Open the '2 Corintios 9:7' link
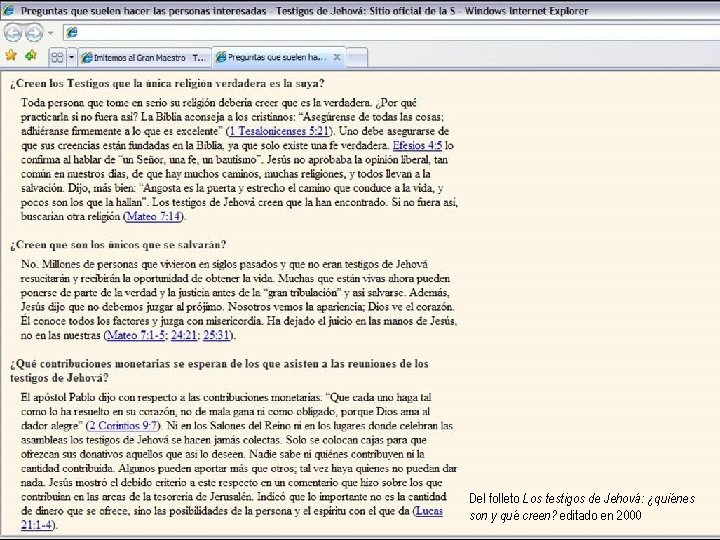720x540 pixels. pos(123,426)
